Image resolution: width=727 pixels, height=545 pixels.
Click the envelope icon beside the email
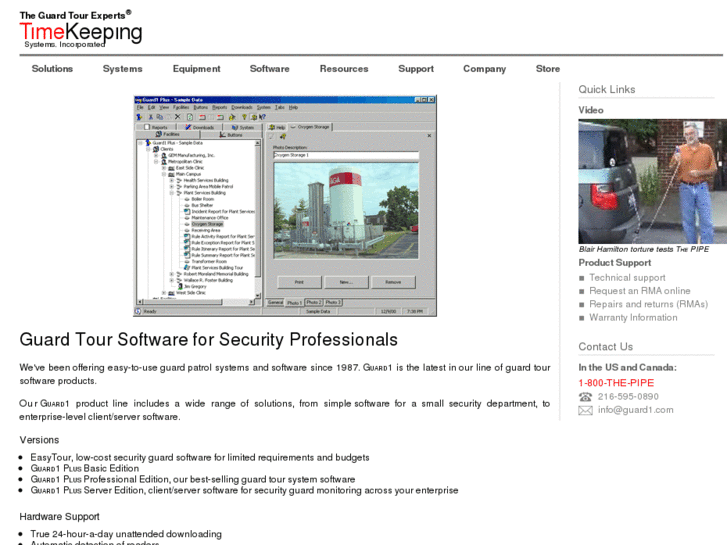585,410
